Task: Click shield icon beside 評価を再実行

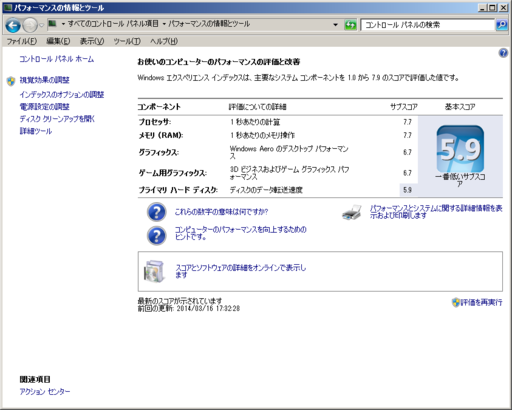Action: [x=456, y=302]
